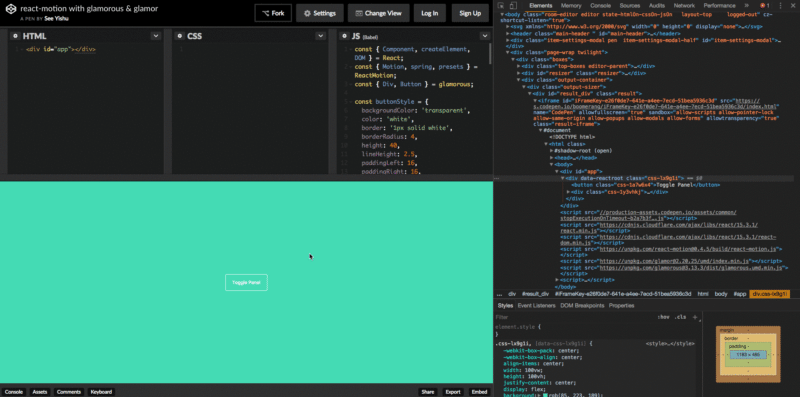Show more DevTools tabs with double chevron
The width and height of the screenshot is (800, 397).
[x=746, y=6]
